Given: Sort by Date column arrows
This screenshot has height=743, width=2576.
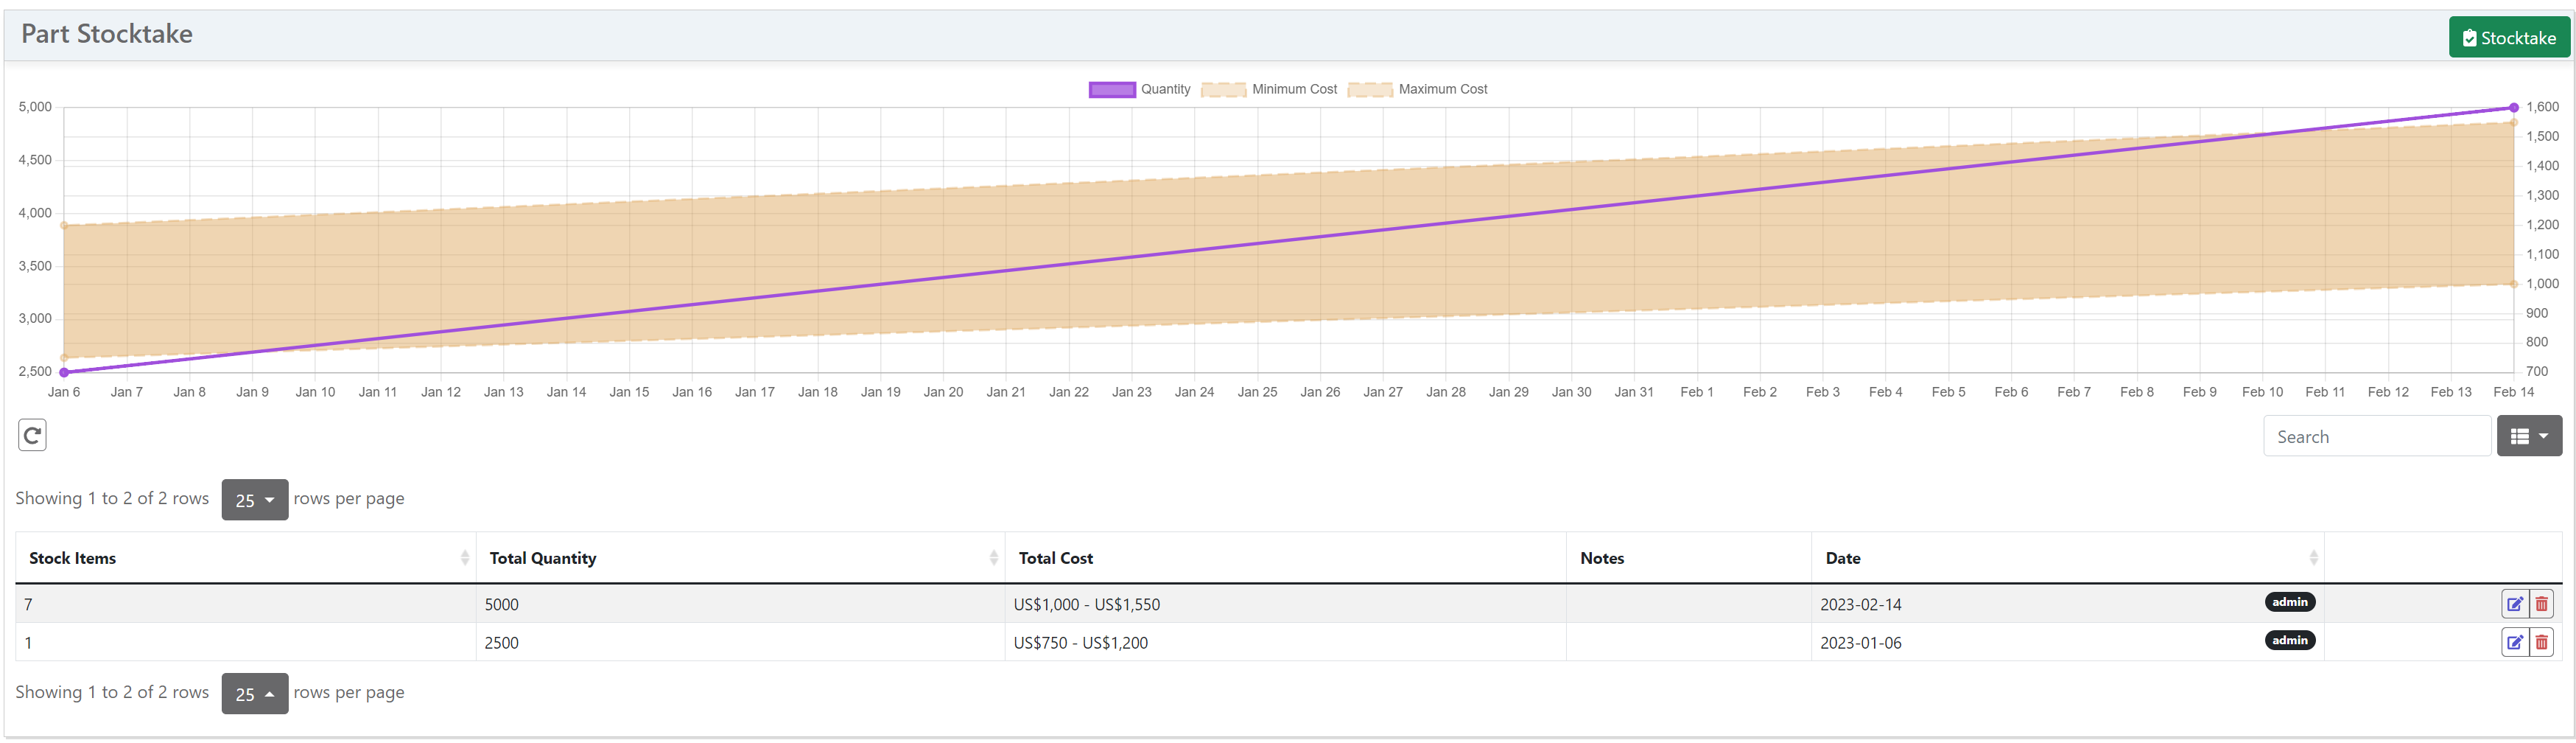Looking at the screenshot, I should pos(2313,558).
